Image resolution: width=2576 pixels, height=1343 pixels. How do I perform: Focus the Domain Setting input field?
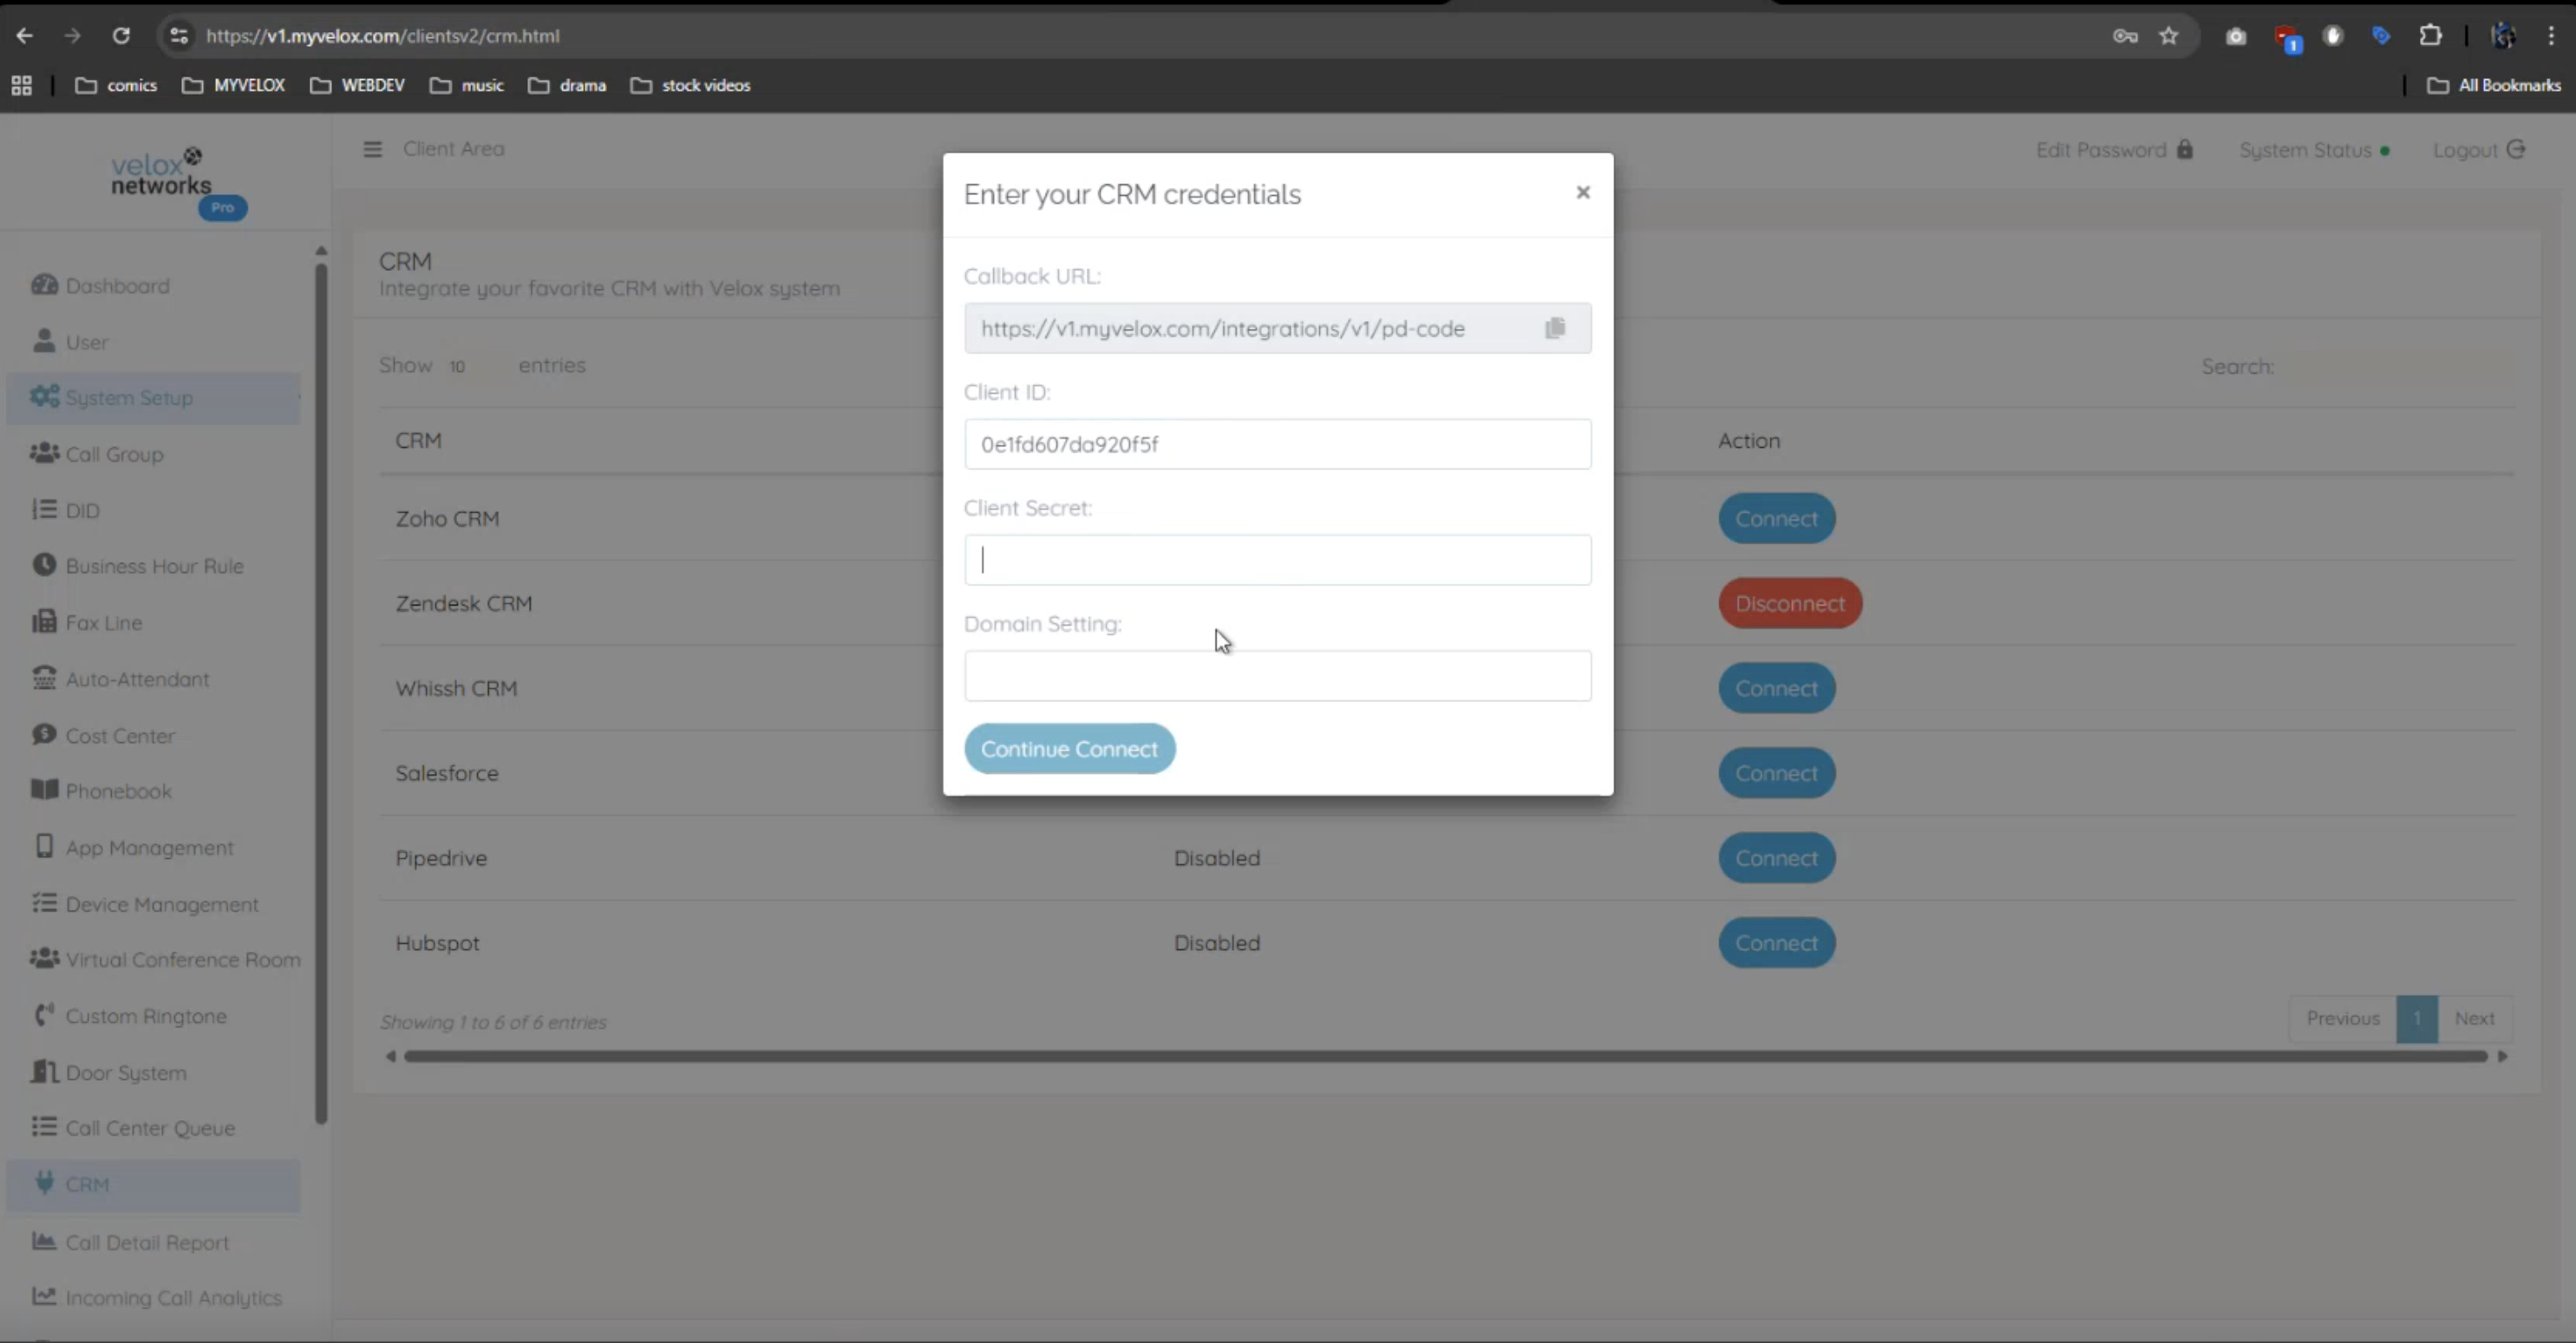(x=1277, y=676)
